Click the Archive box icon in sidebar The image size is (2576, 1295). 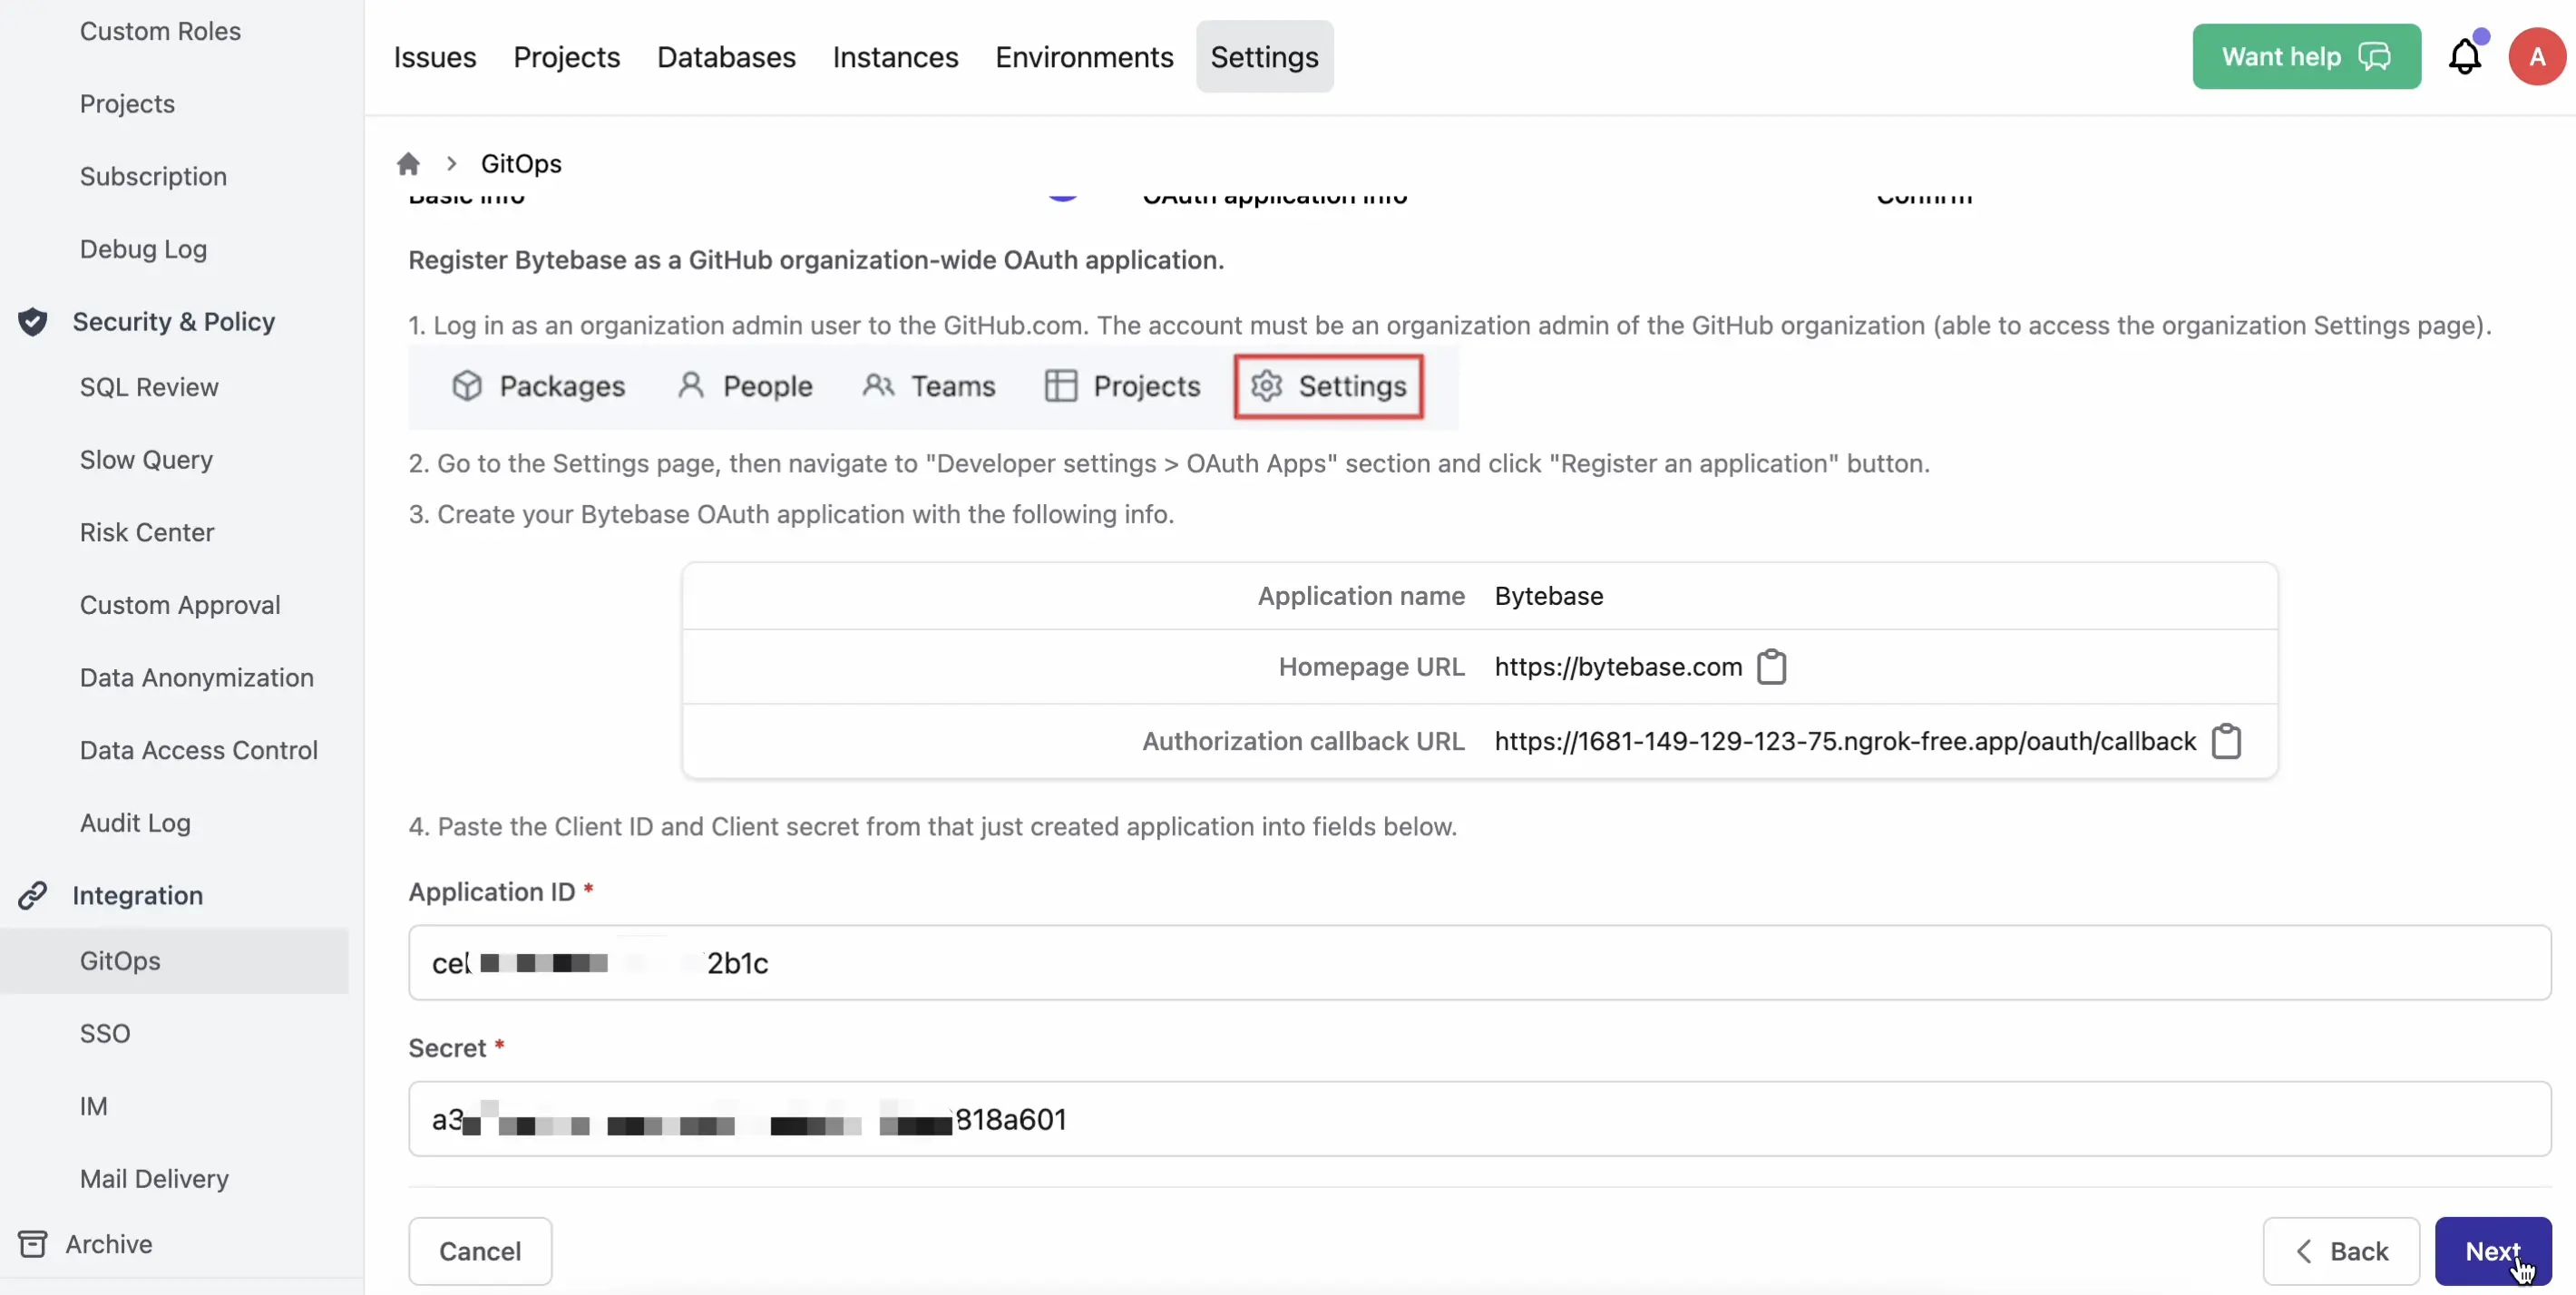click(x=33, y=1243)
